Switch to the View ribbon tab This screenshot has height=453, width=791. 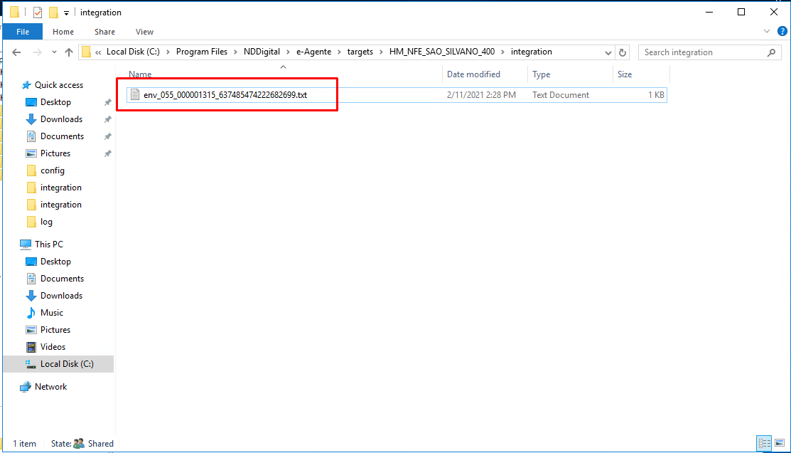tap(144, 31)
